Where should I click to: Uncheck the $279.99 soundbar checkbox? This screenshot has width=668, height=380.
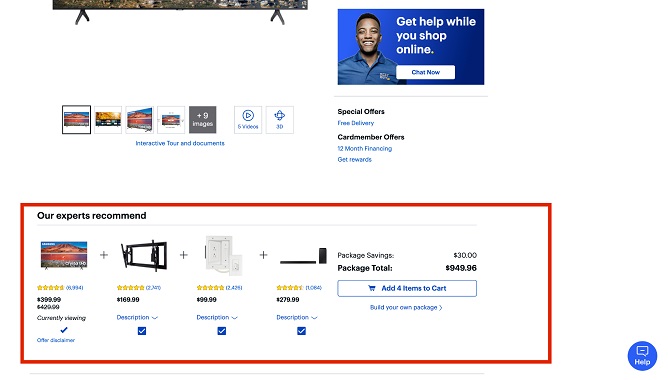tap(301, 331)
